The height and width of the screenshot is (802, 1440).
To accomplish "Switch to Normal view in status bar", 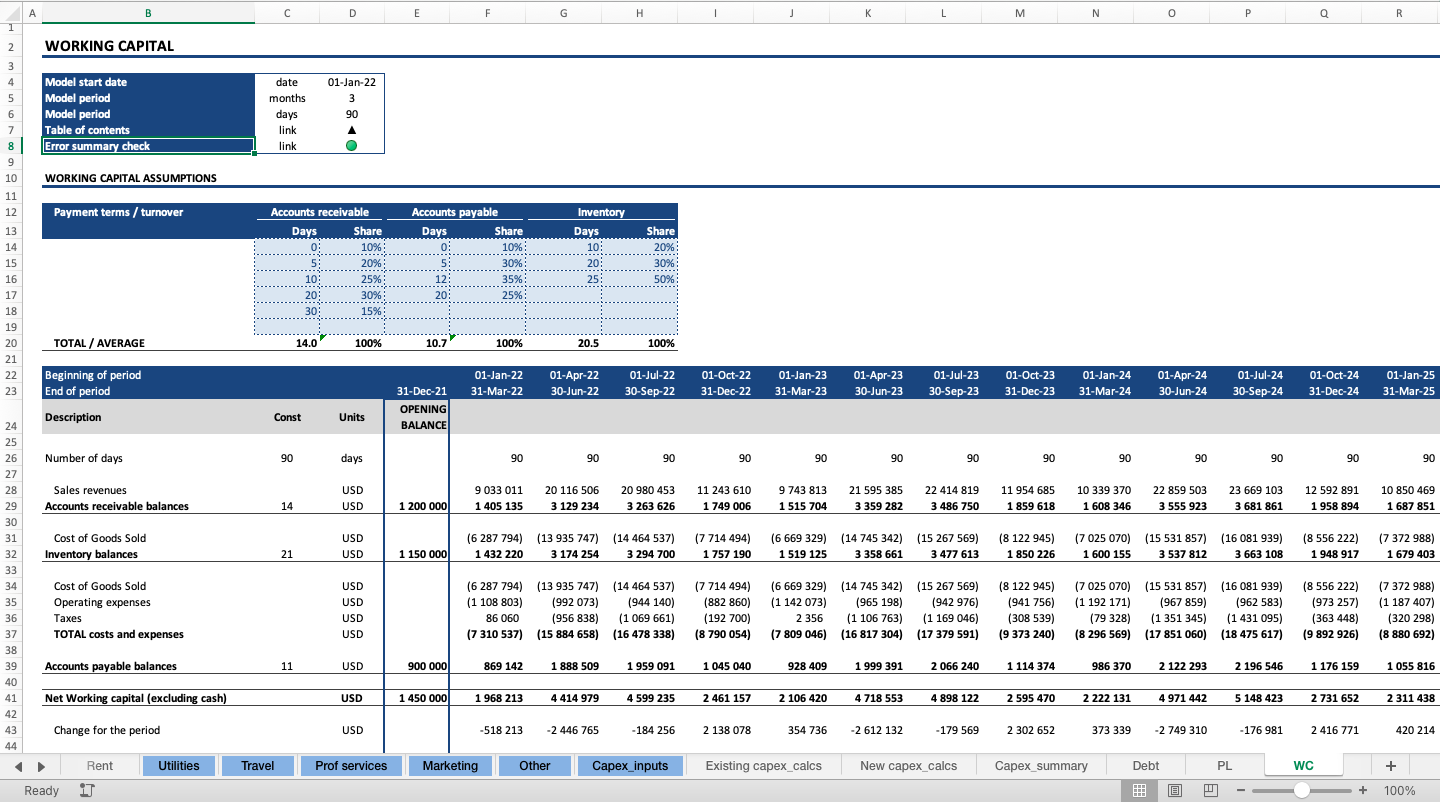I will coord(1139,790).
